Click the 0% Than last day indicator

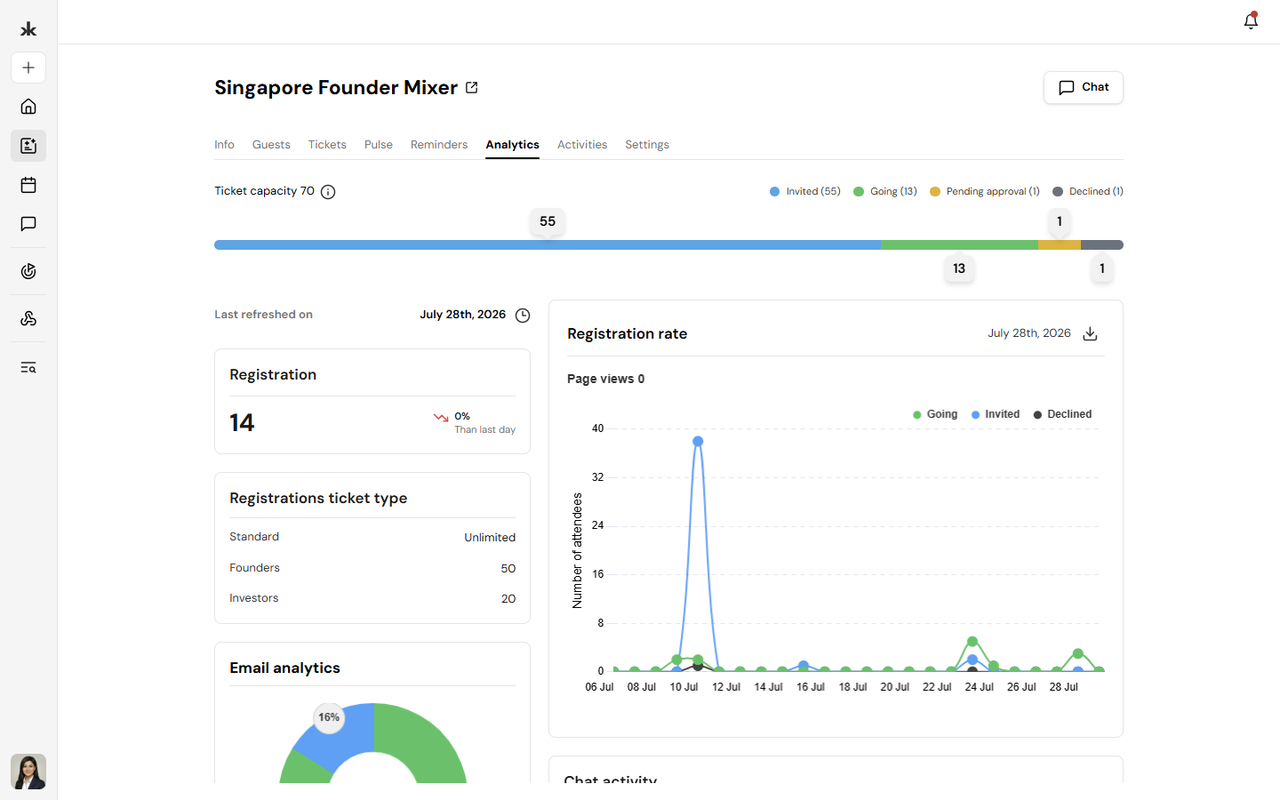point(474,422)
